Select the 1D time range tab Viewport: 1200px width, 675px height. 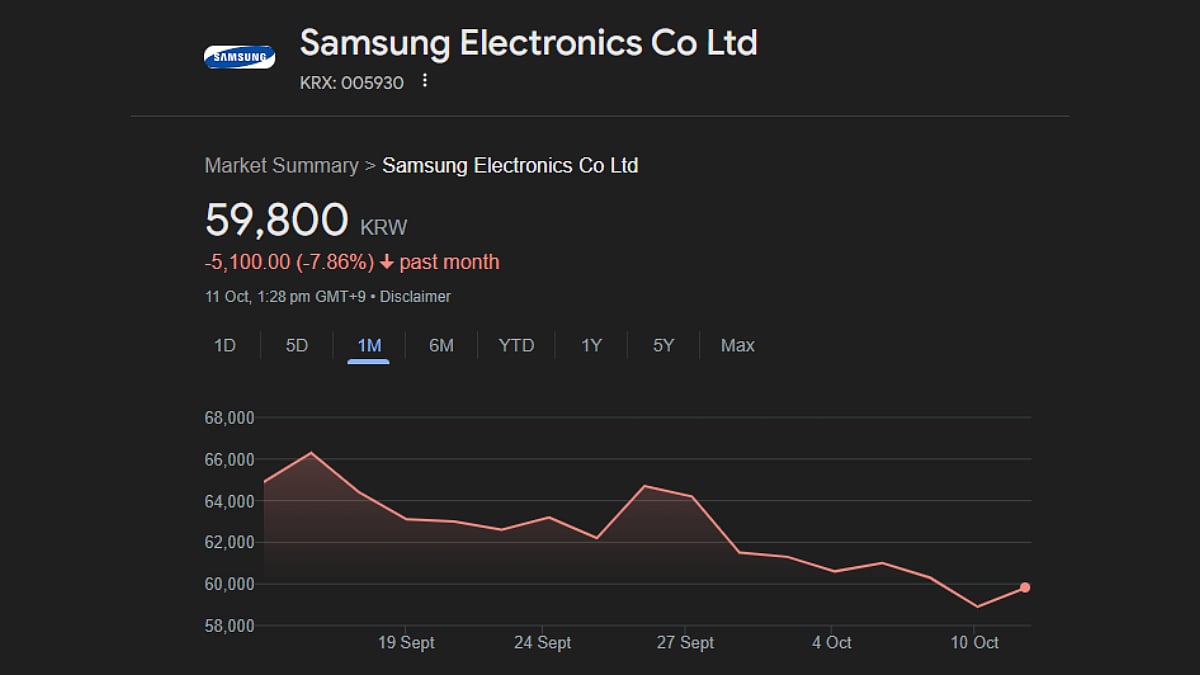(x=225, y=346)
